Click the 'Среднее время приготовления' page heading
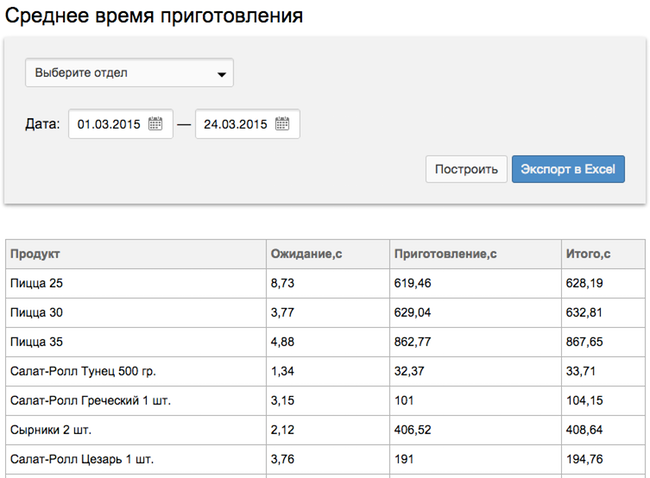The image size is (650, 478). [154, 16]
